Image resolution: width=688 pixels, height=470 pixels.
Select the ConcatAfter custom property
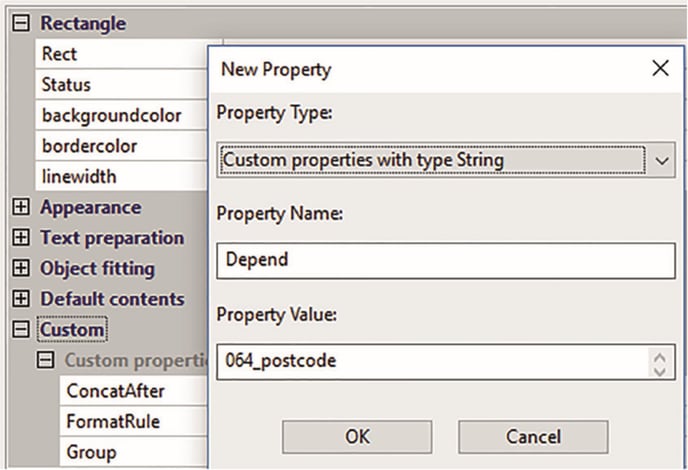134,391
